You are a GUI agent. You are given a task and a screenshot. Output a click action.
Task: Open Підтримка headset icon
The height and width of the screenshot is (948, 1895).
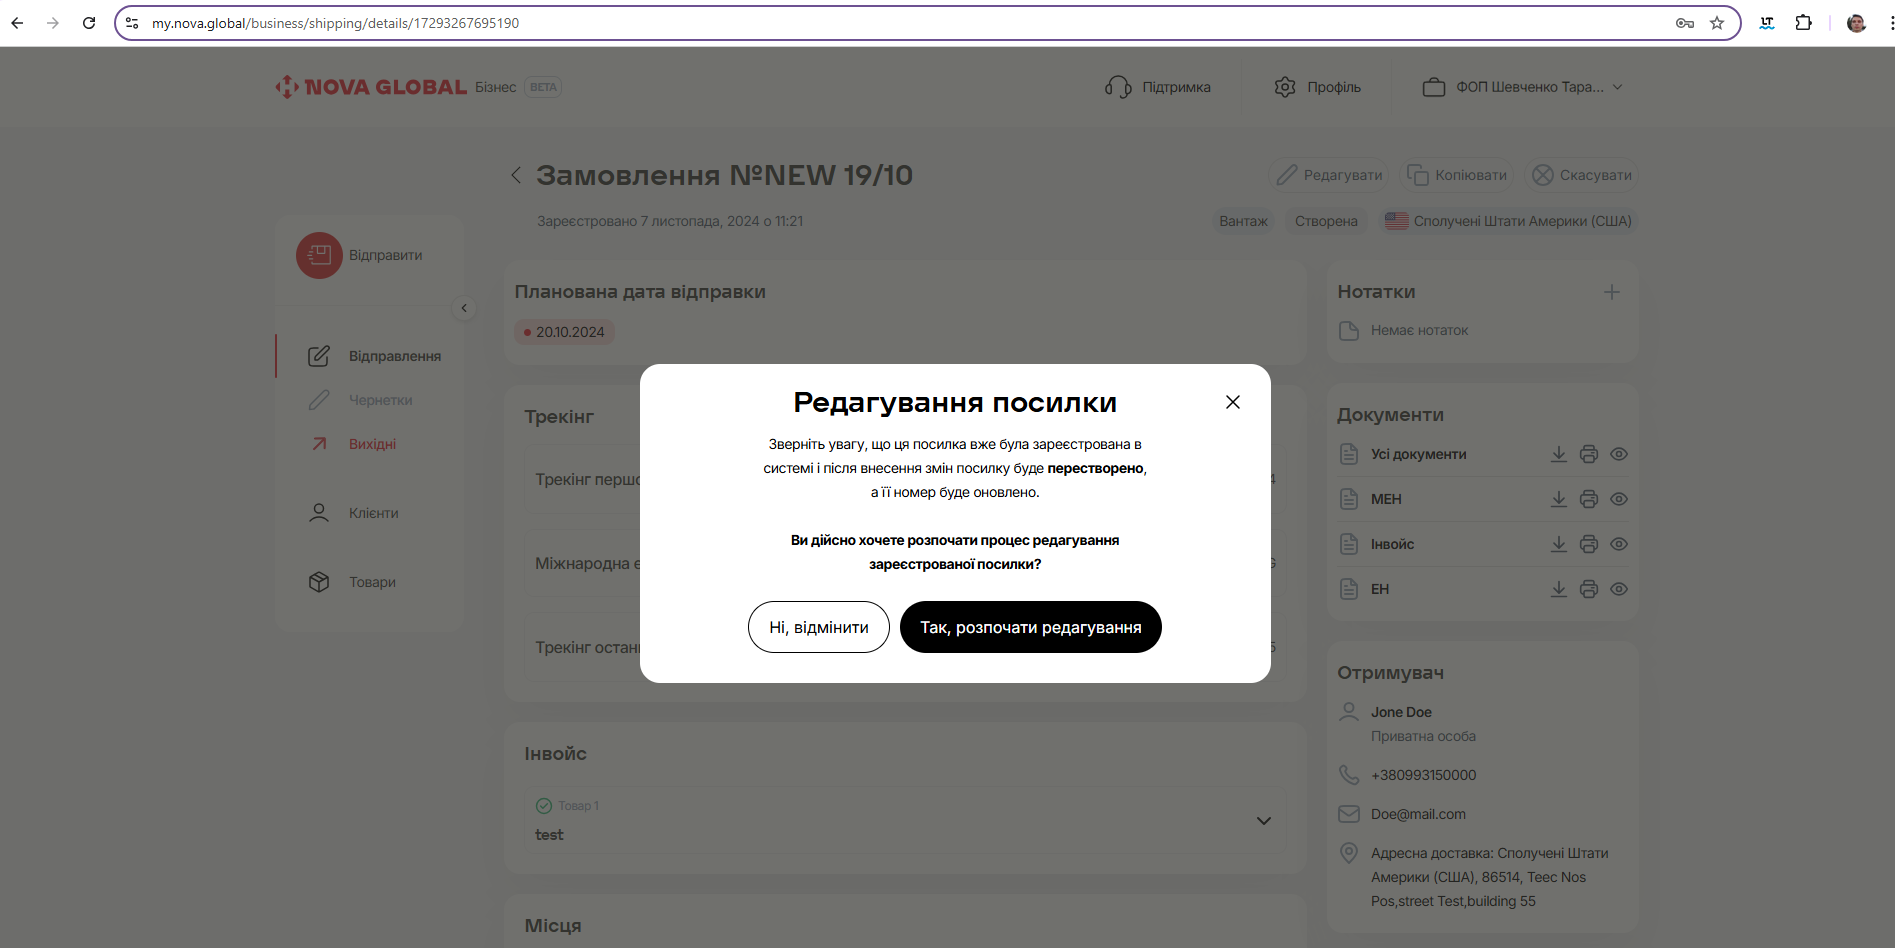click(x=1118, y=87)
